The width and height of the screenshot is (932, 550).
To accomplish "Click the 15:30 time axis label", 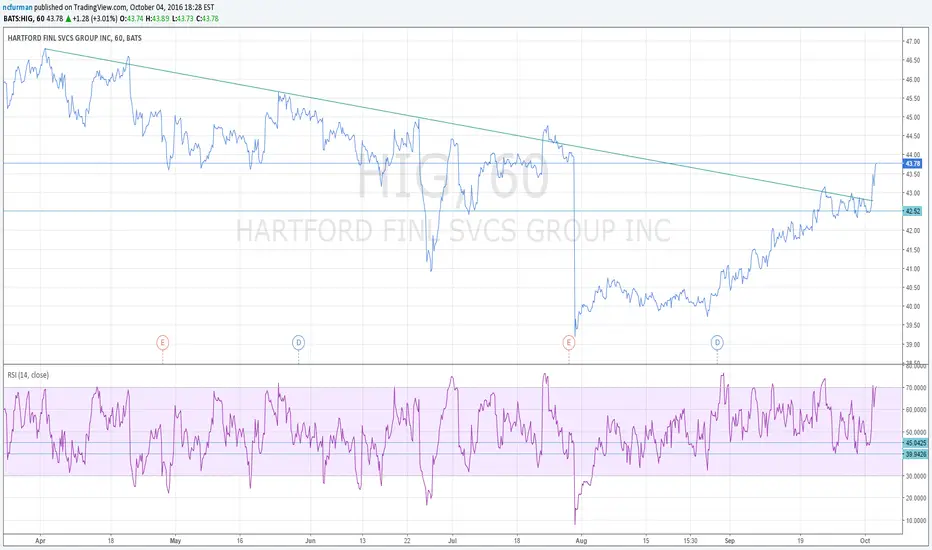I will point(690,540).
